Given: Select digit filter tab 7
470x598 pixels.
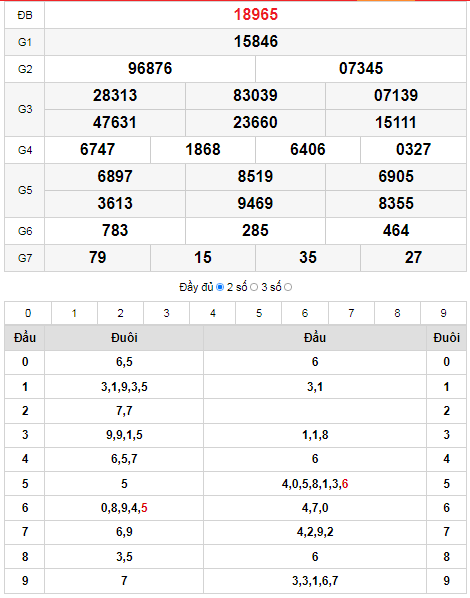Looking at the screenshot, I should pyautogui.click(x=351, y=313).
